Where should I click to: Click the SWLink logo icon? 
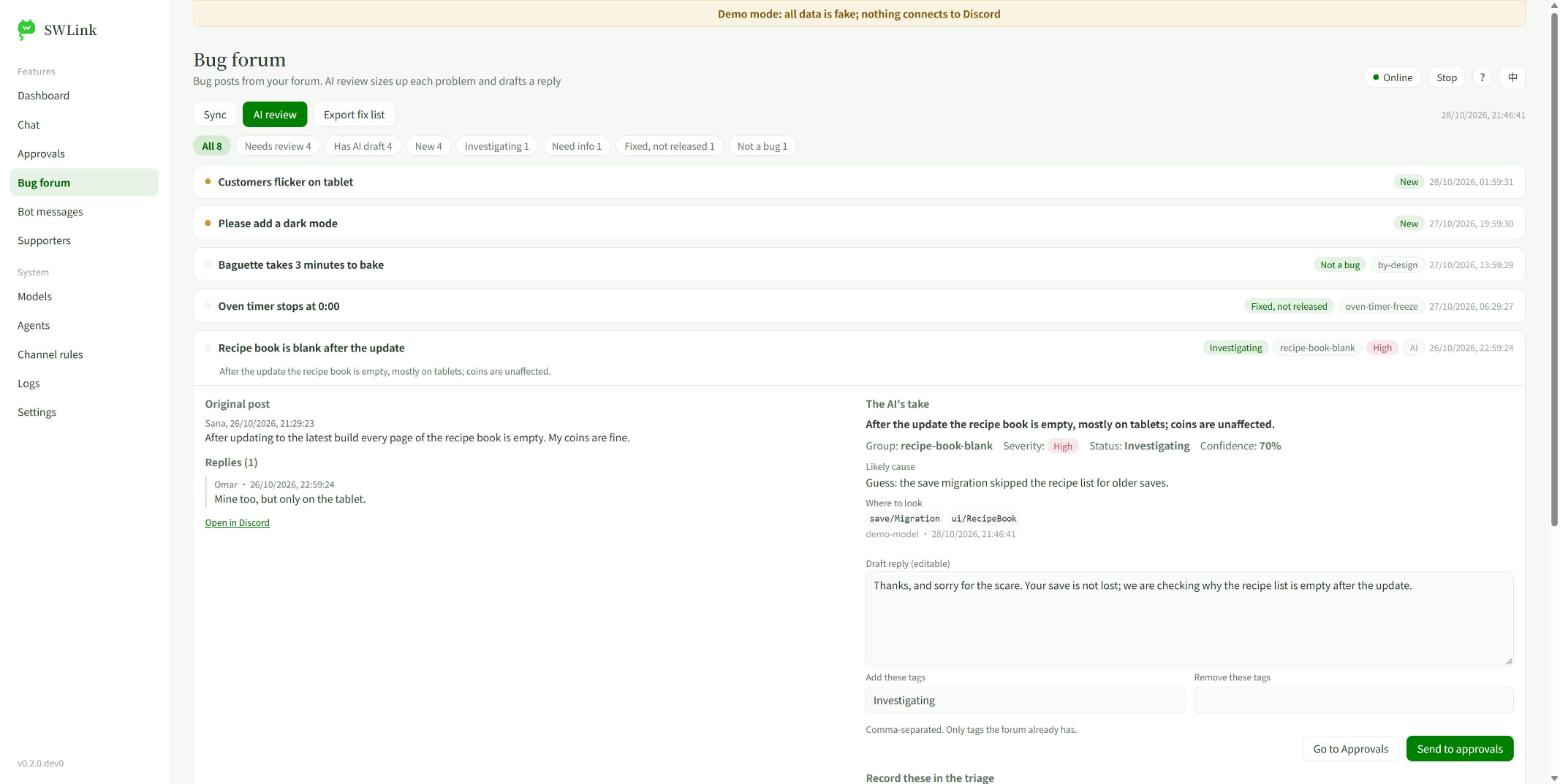pyautogui.click(x=27, y=30)
